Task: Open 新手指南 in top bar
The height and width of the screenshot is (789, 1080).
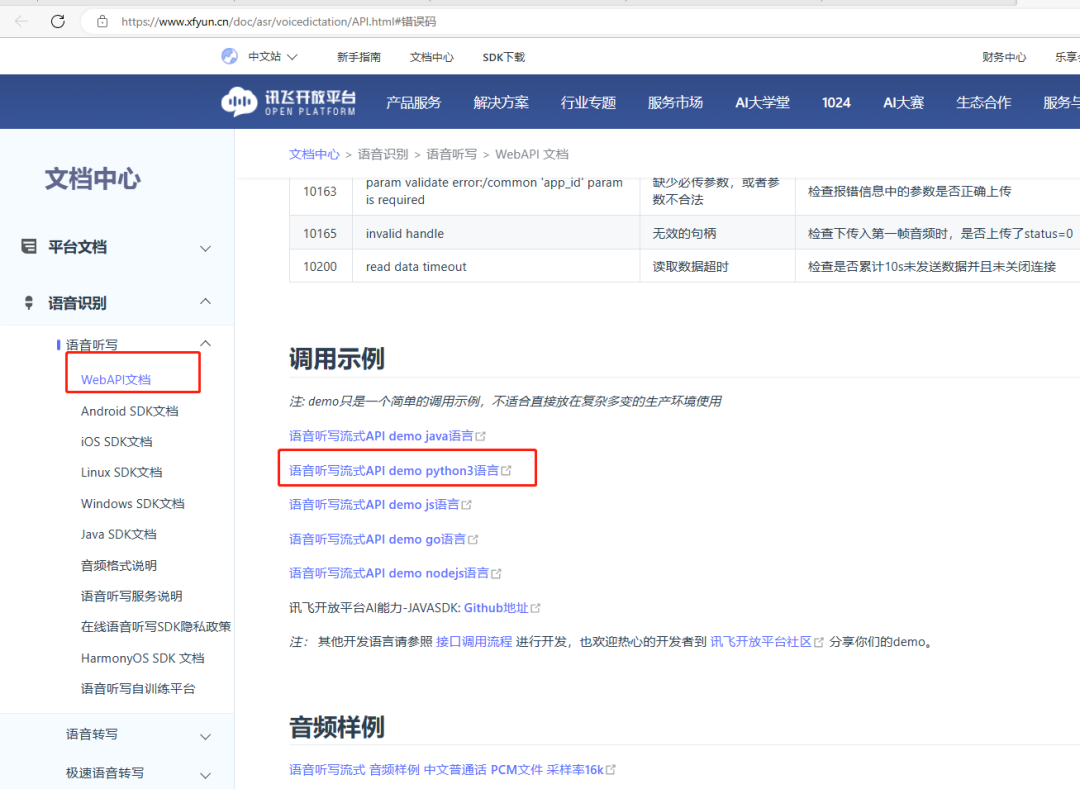Action: click(358, 57)
